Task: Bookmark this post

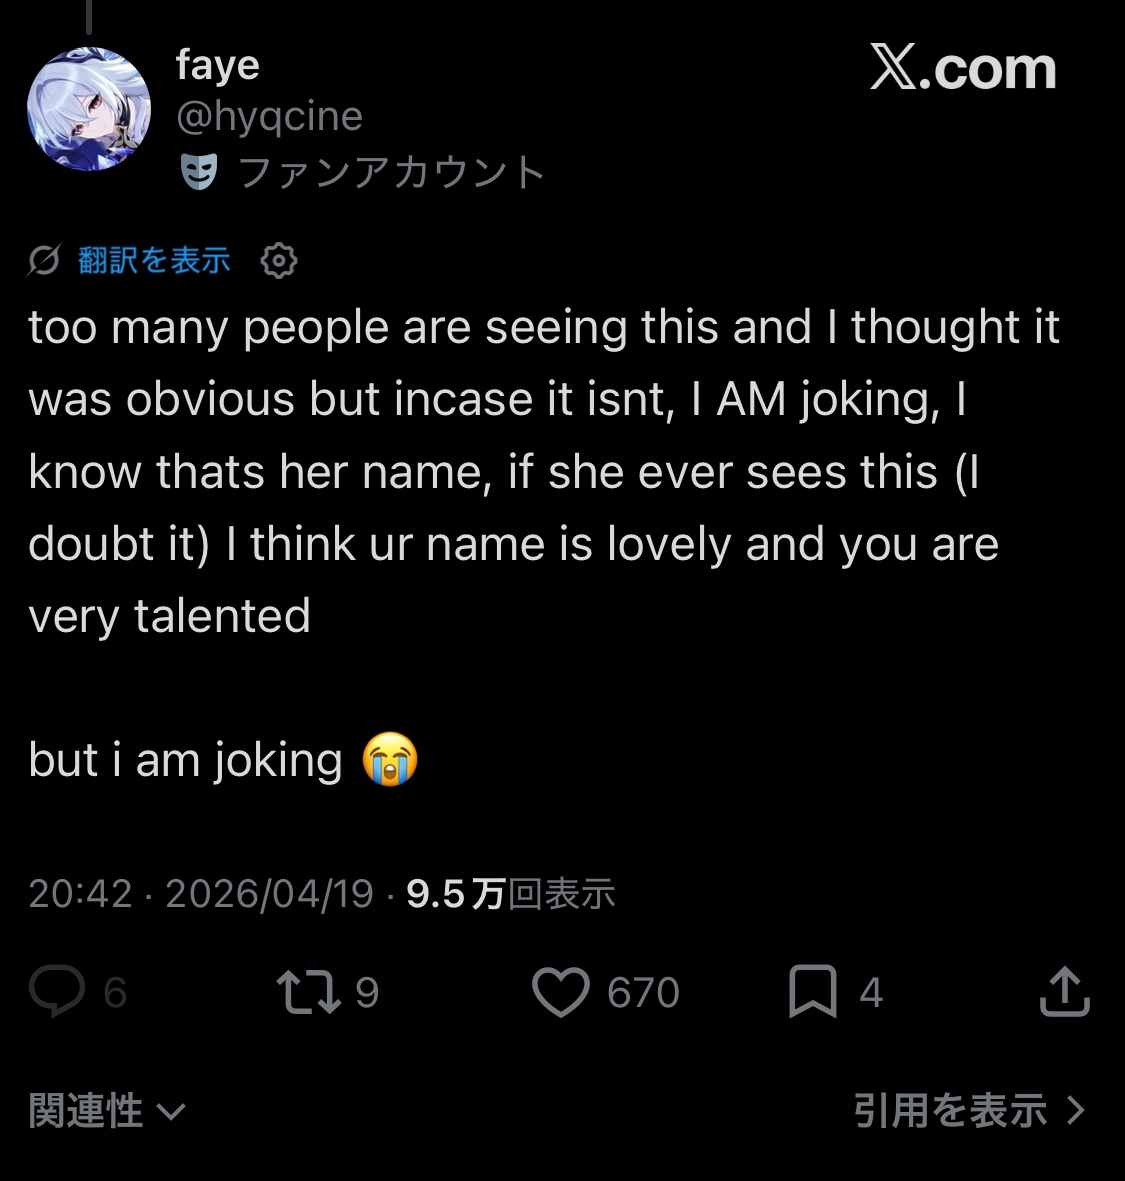Action: coord(812,992)
